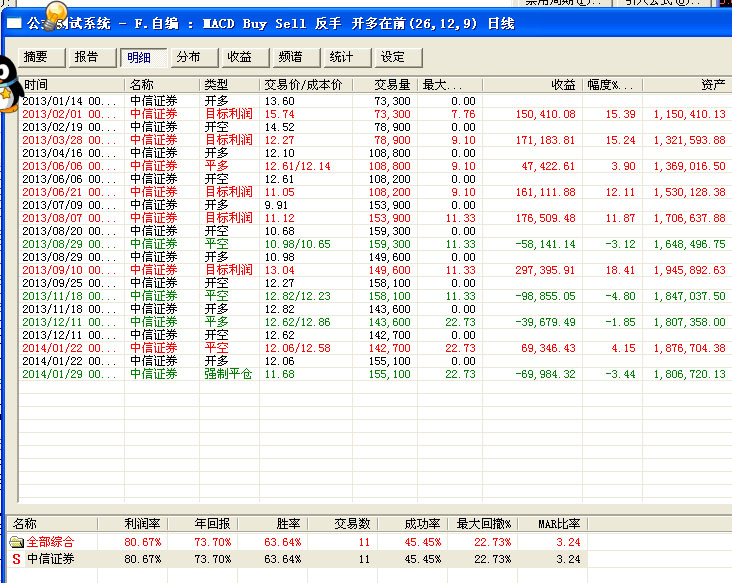
Task: Select the 2013/08/07 目标利润 row
Action: [x=375, y=218]
